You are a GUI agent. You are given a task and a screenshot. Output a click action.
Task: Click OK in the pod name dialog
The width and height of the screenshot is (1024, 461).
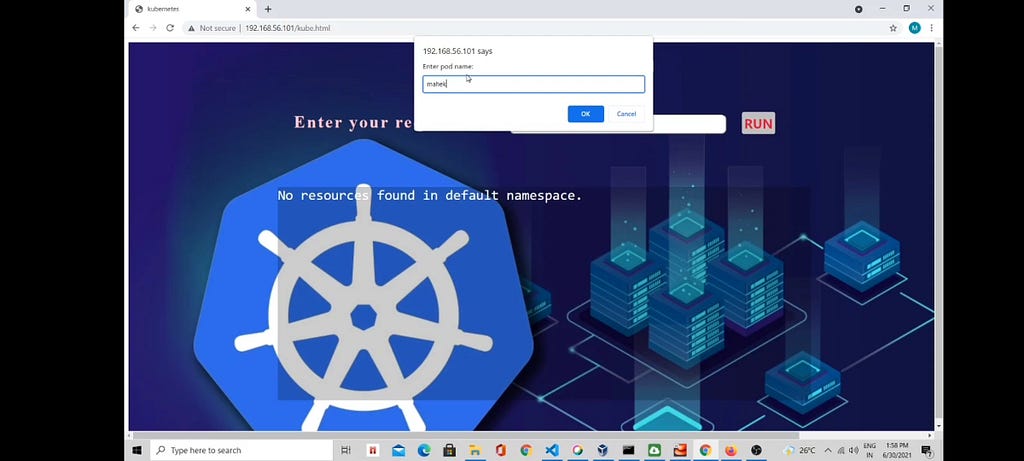point(585,114)
